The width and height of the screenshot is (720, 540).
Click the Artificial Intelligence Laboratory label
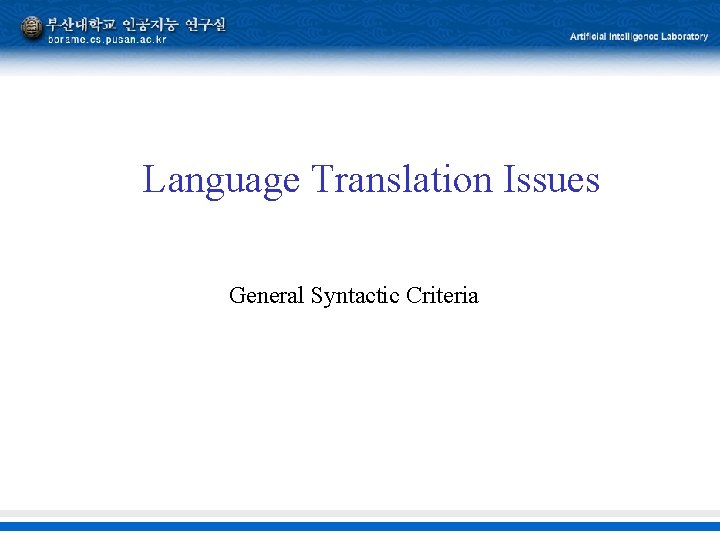point(639,37)
